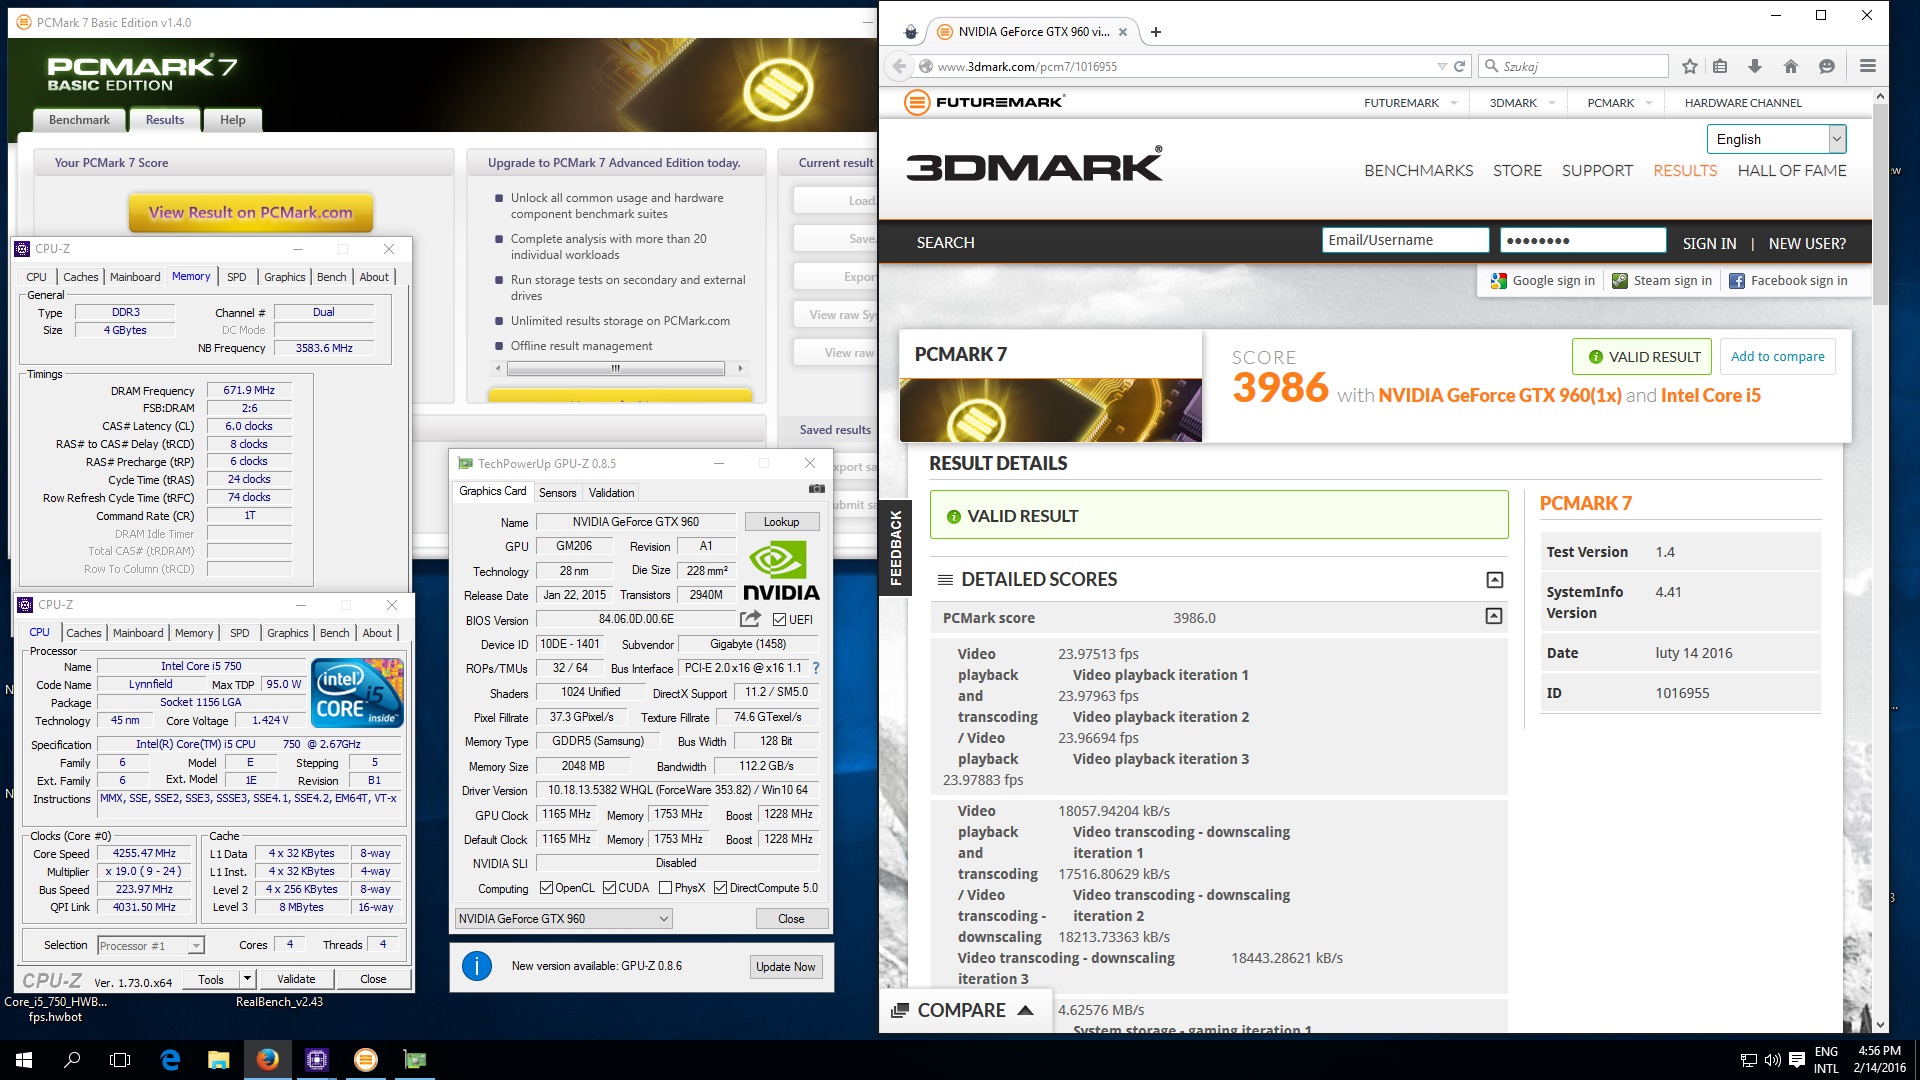
Task: Toggle the OpenCL checkbox
Action: [546, 888]
